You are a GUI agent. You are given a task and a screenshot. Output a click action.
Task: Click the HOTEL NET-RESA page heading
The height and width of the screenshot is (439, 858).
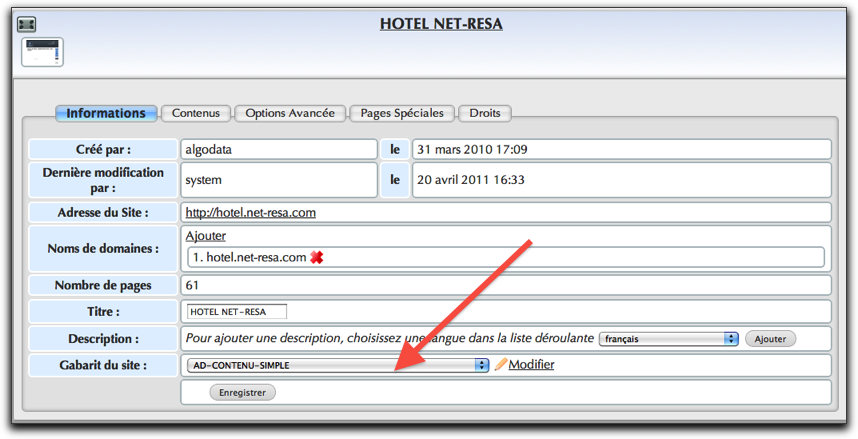[x=441, y=24]
